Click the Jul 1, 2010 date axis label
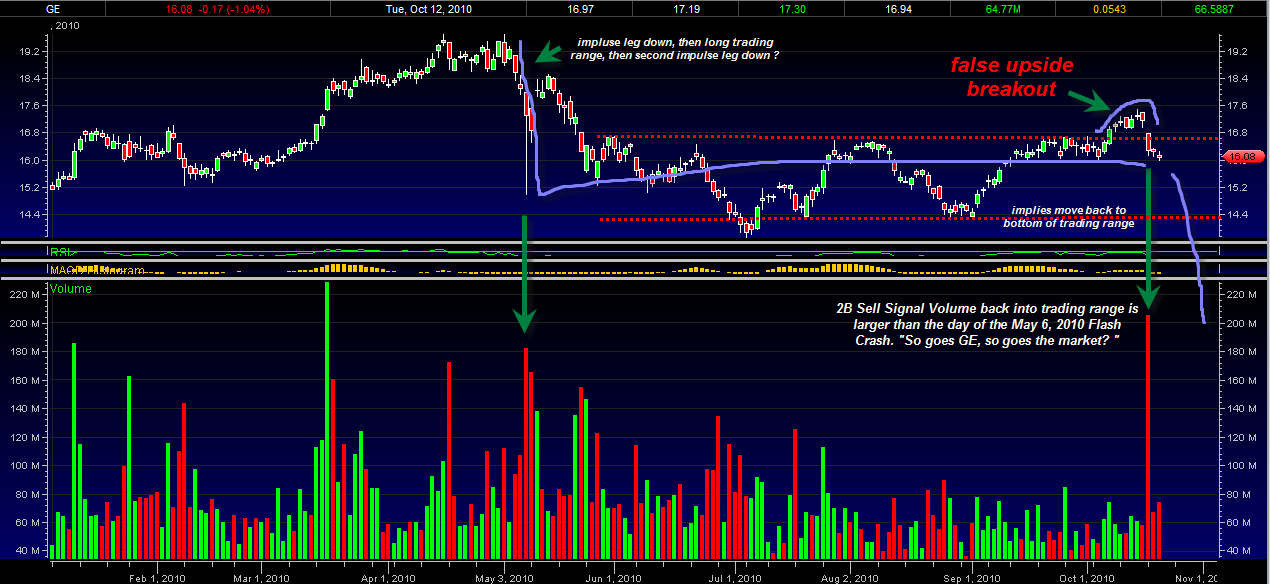The width and height of the screenshot is (1270, 584). click(733, 577)
